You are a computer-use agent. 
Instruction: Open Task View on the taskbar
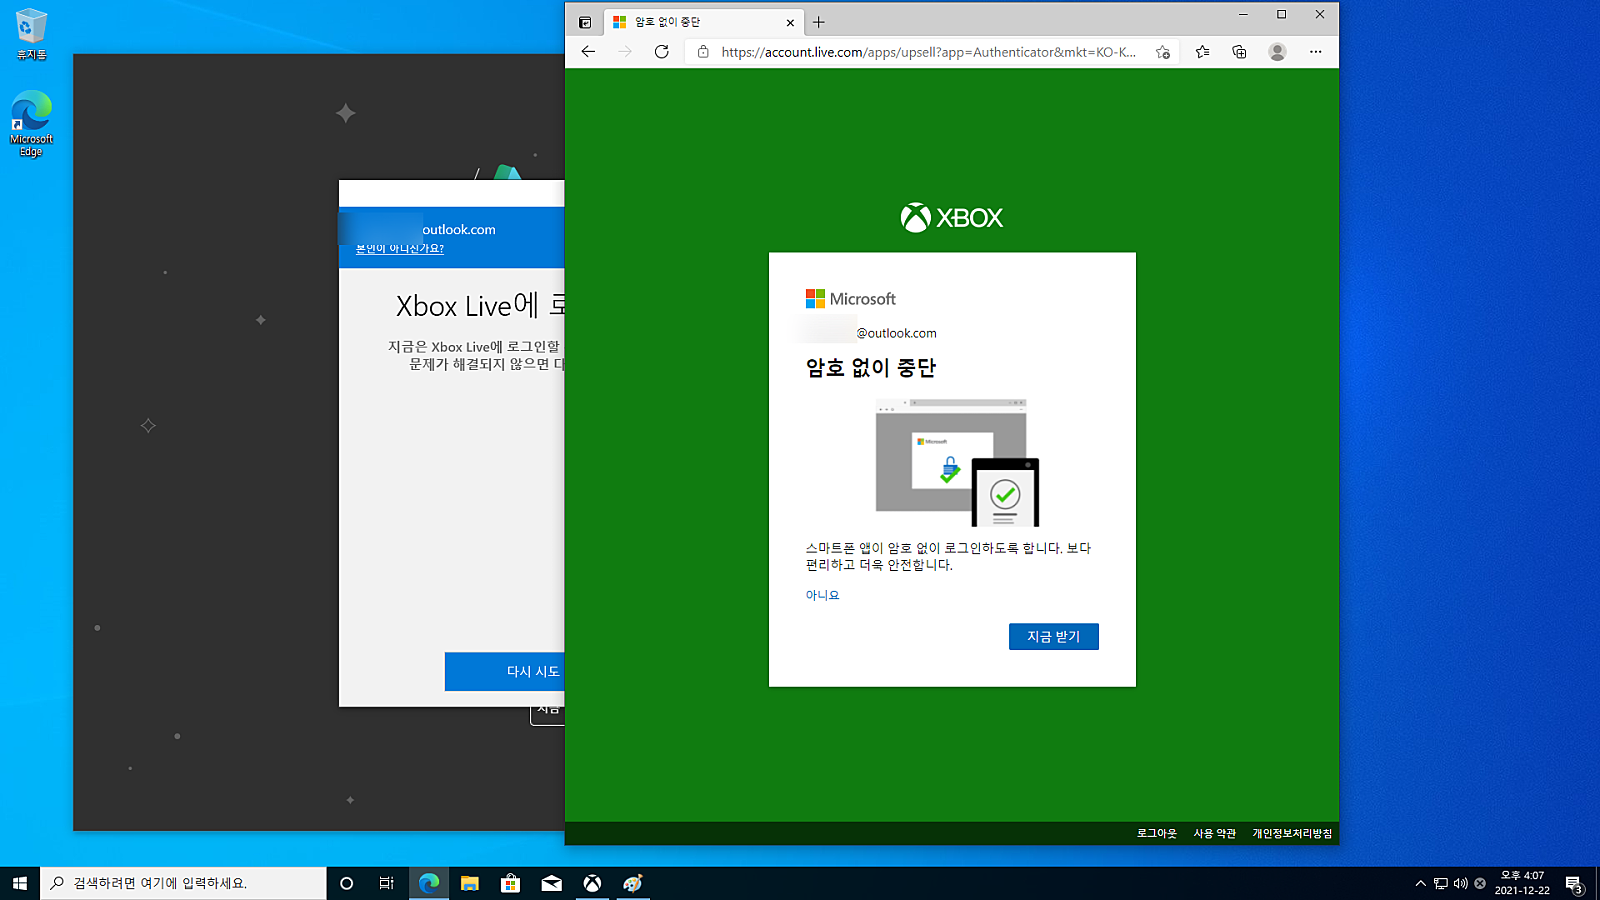click(x=387, y=883)
